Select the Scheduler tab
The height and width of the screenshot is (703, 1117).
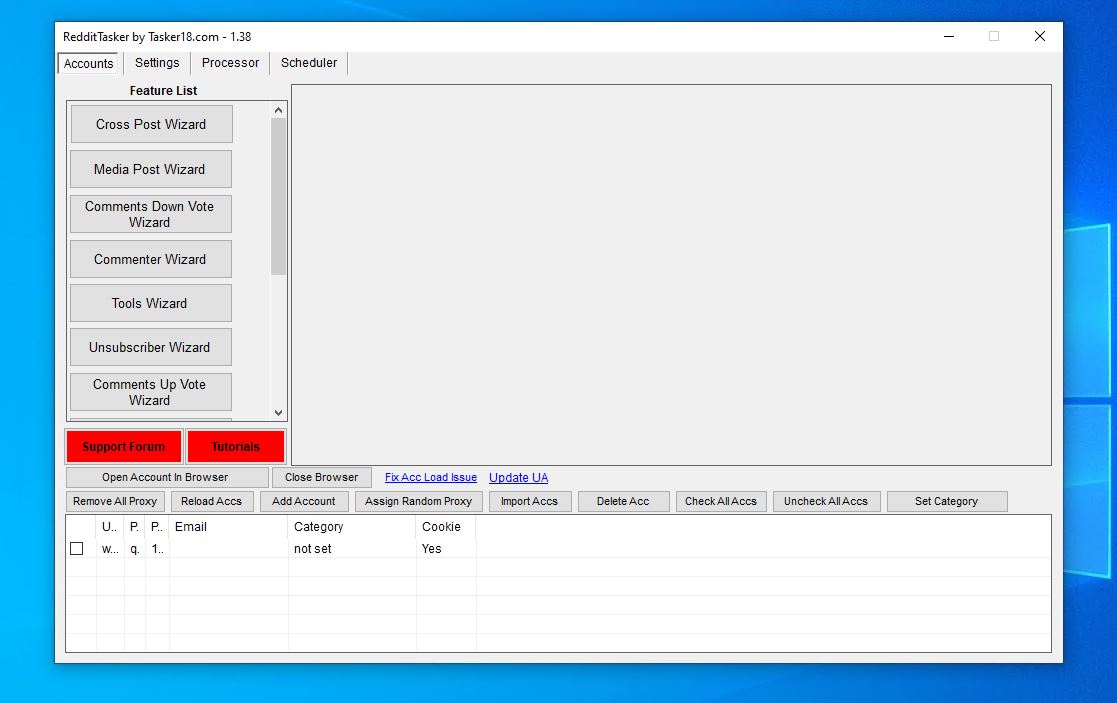308,63
